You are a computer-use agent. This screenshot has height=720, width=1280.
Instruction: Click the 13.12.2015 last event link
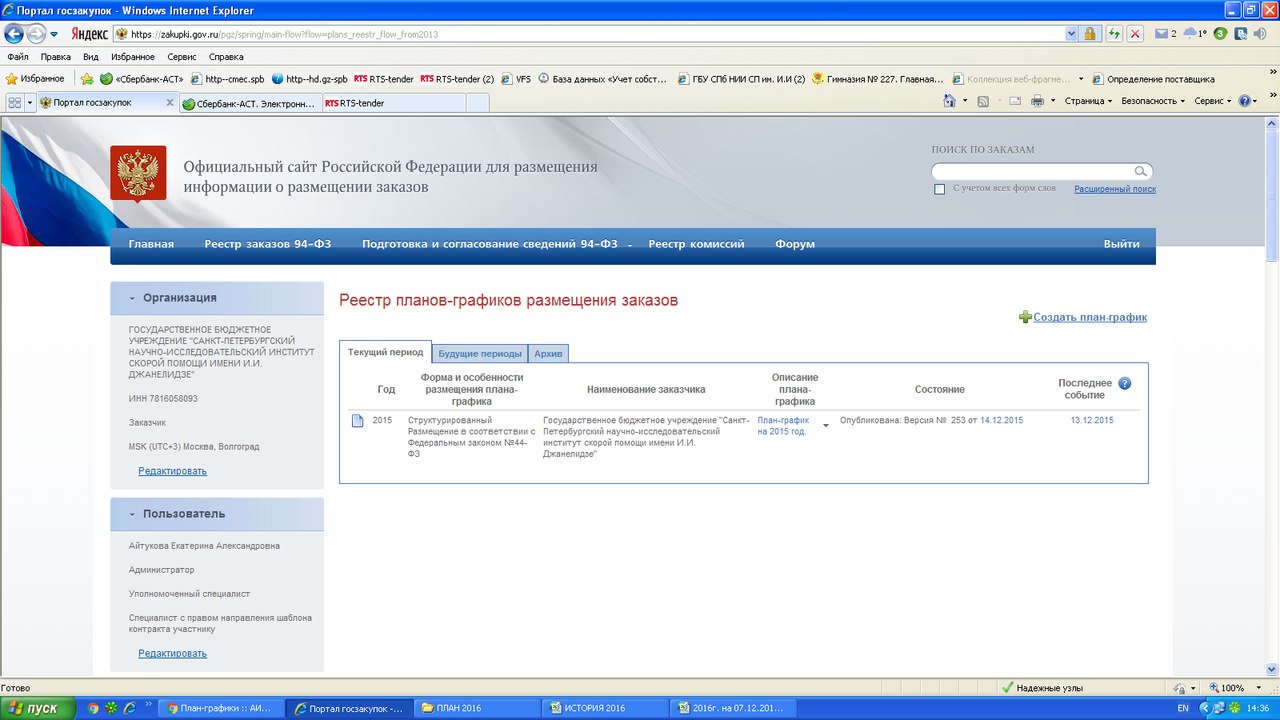[x=1092, y=420]
